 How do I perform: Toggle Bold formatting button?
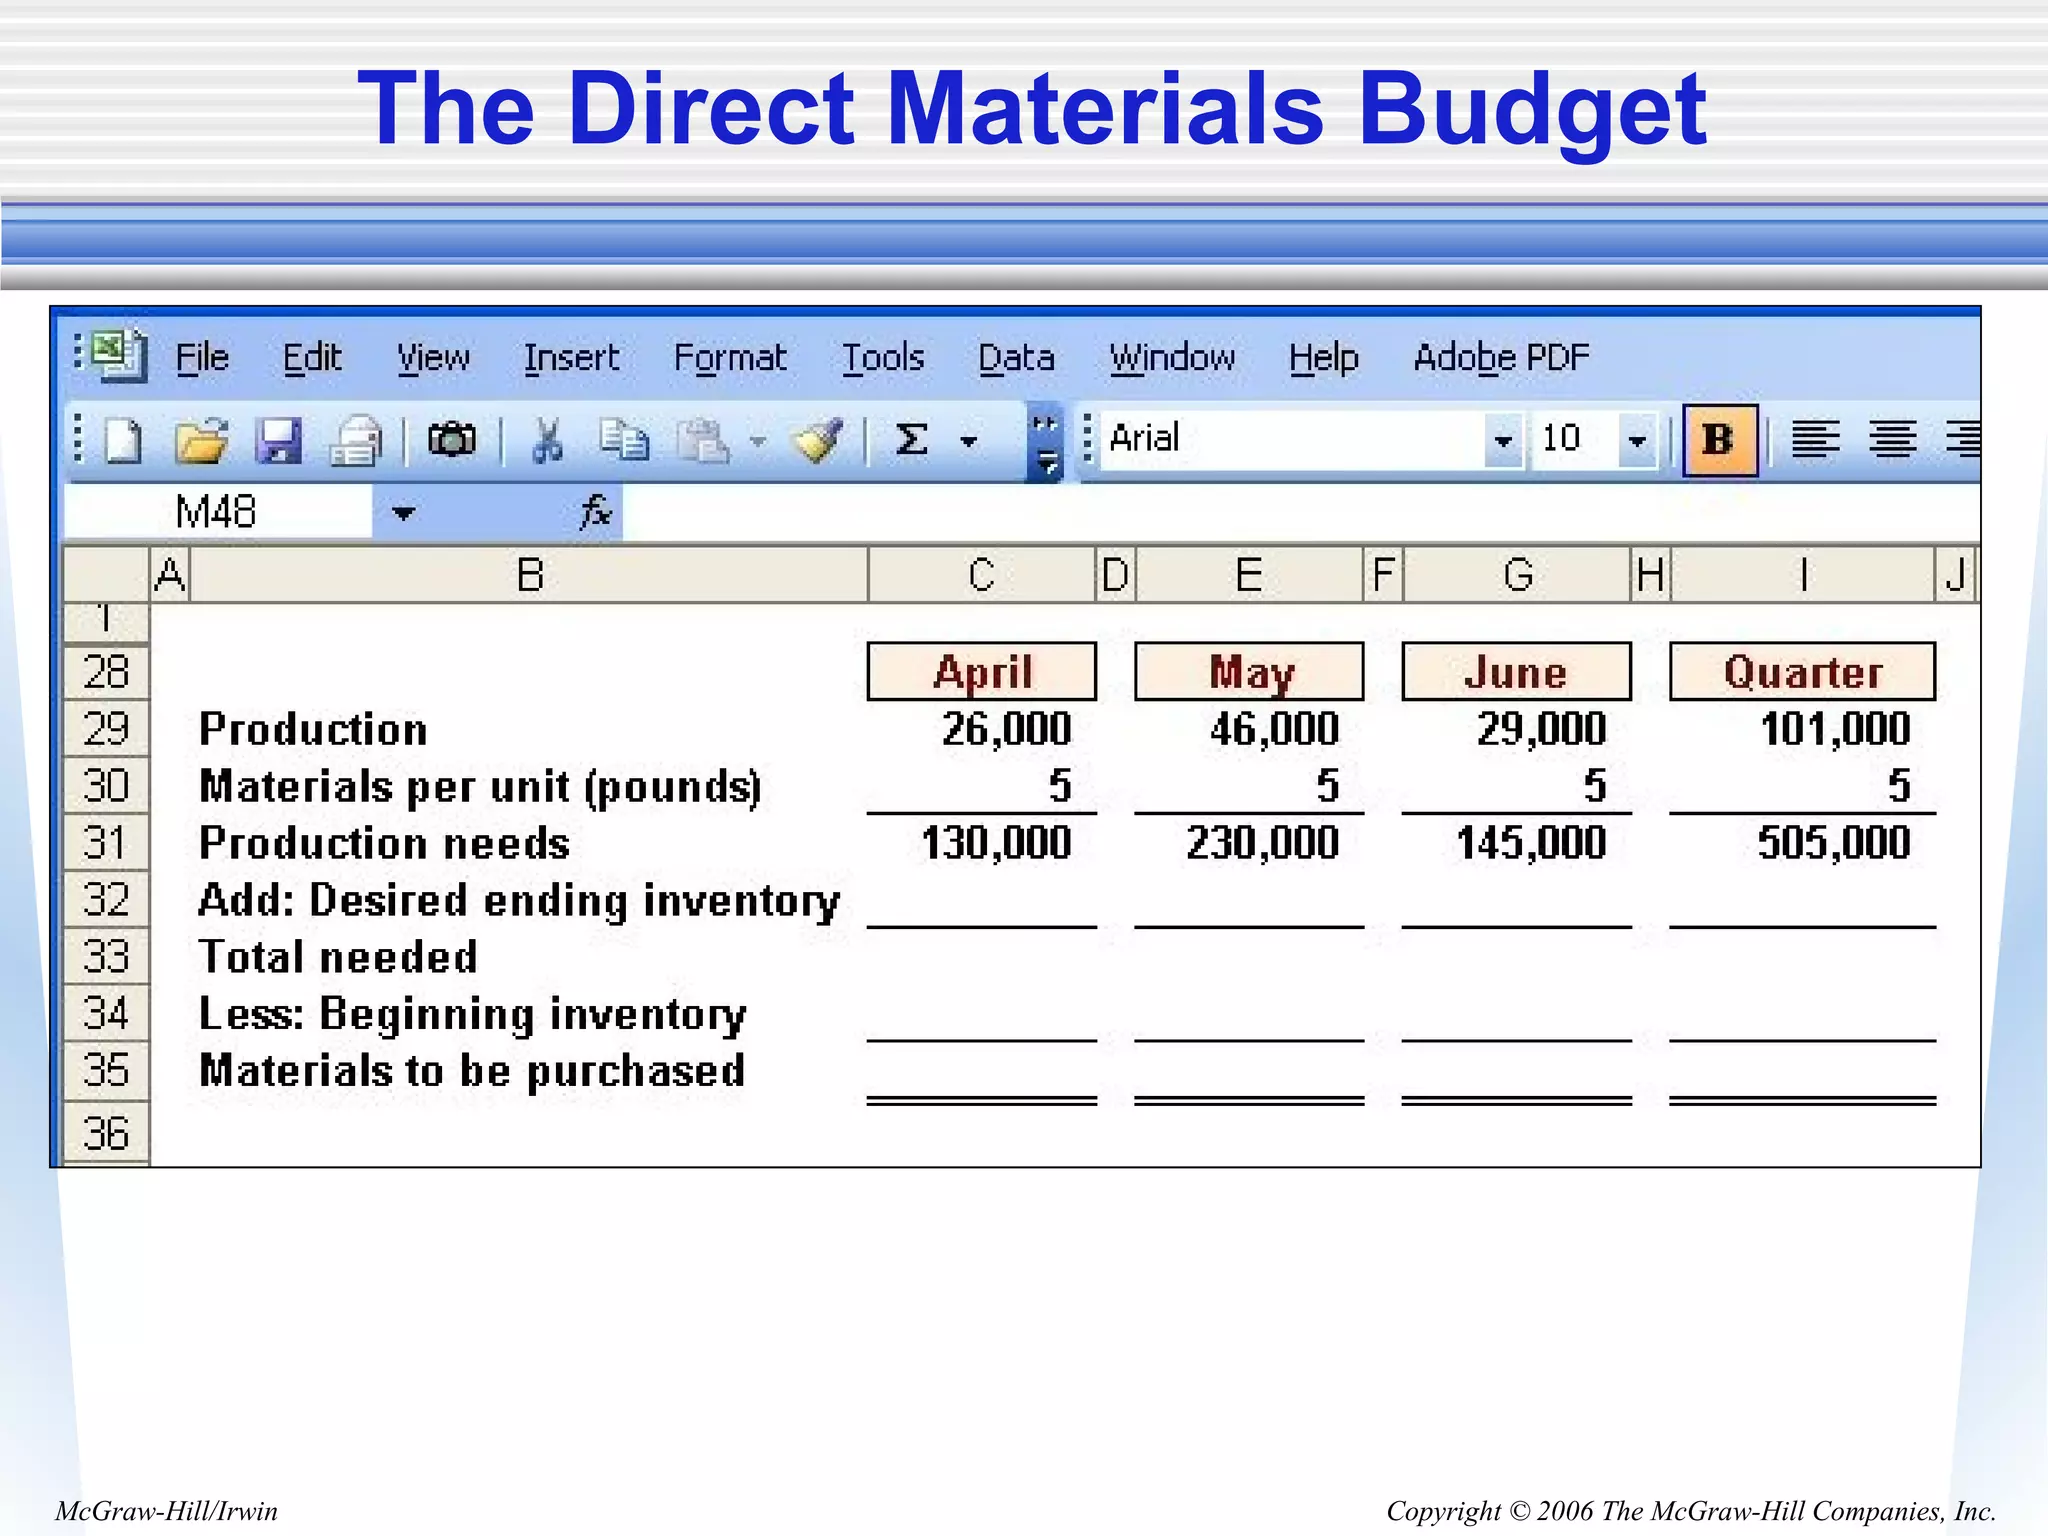(1719, 440)
